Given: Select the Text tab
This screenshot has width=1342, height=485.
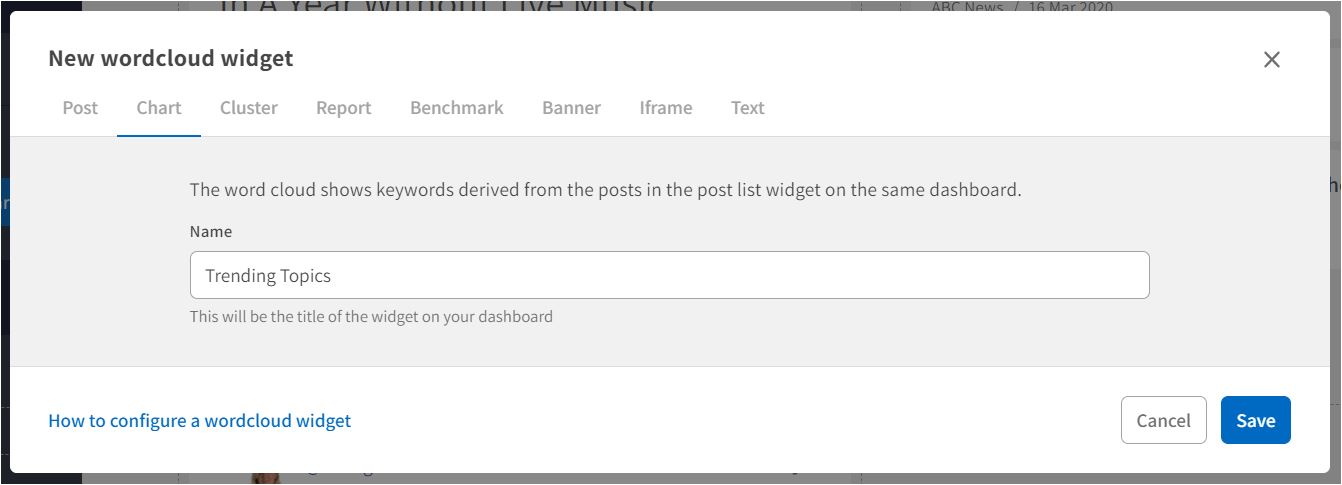Looking at the screenshot, I should click(747, 108).
